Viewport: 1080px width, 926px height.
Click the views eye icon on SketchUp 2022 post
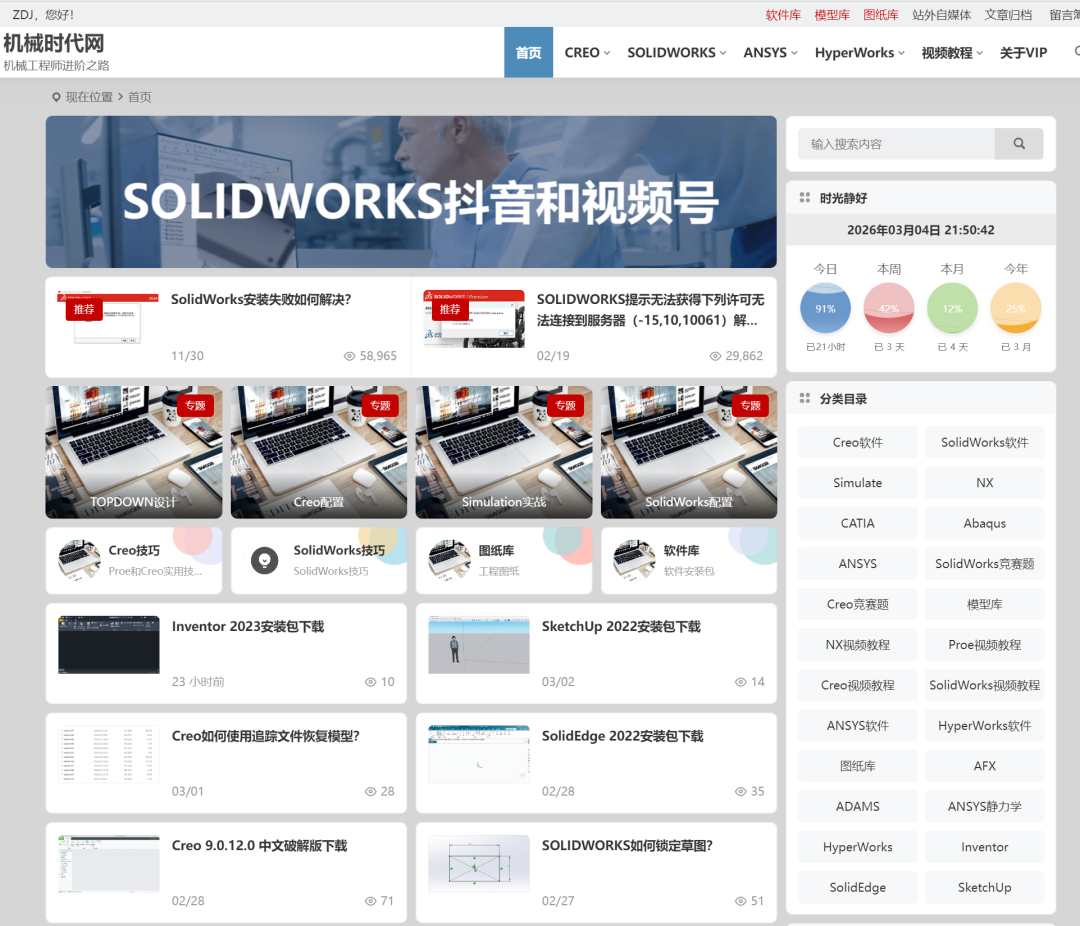740,682
